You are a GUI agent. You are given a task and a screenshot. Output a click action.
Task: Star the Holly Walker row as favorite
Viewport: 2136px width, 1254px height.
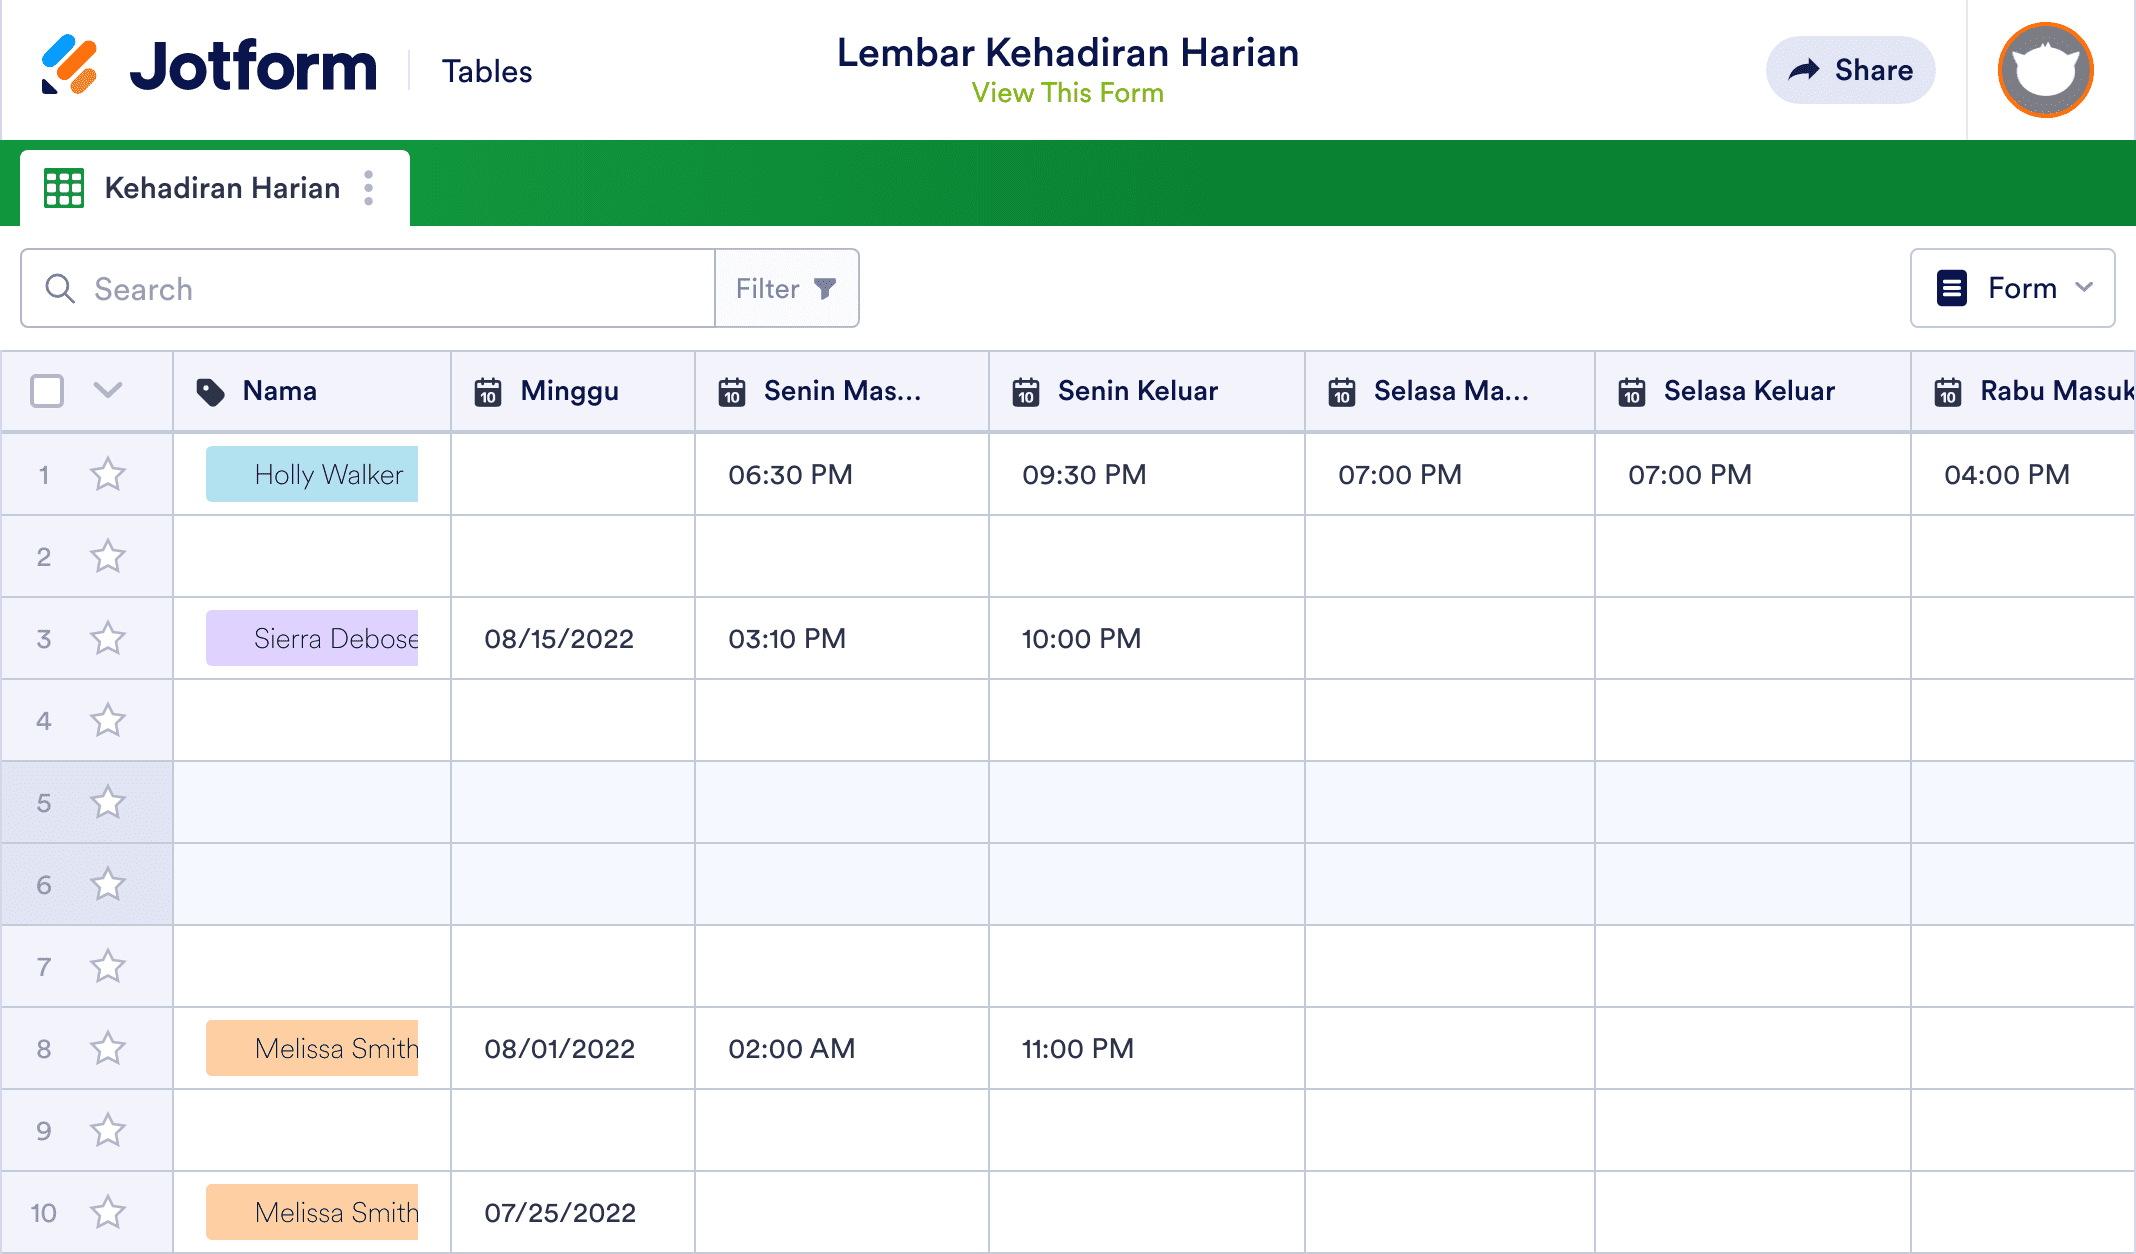[108, 474]
